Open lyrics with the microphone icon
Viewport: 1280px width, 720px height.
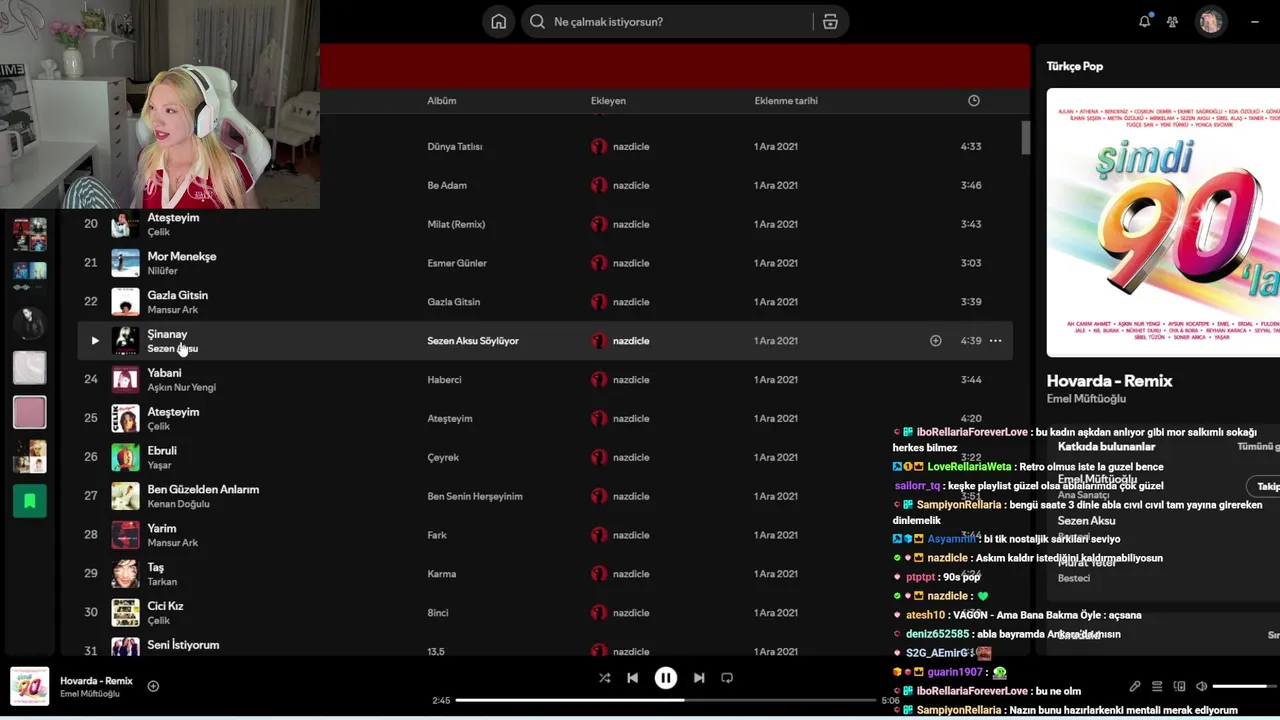pyautogui.click(x=1134, y=687)
